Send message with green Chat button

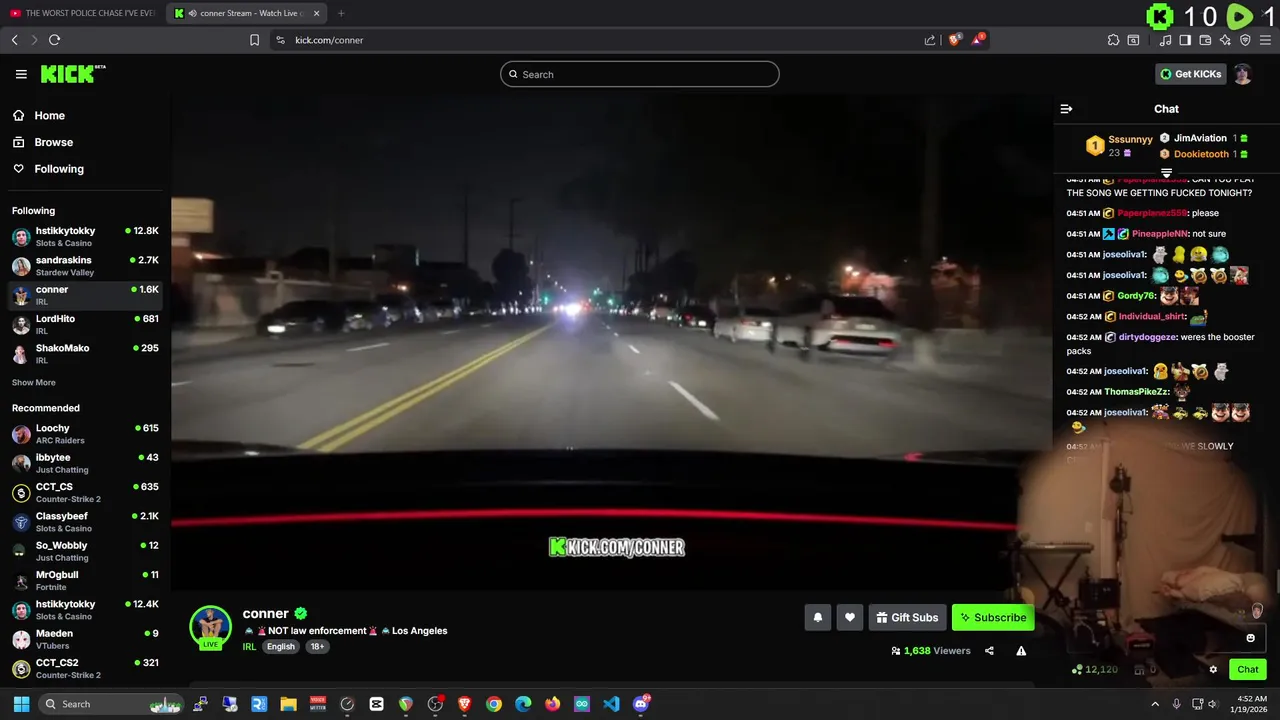[x=1248, y=670]
